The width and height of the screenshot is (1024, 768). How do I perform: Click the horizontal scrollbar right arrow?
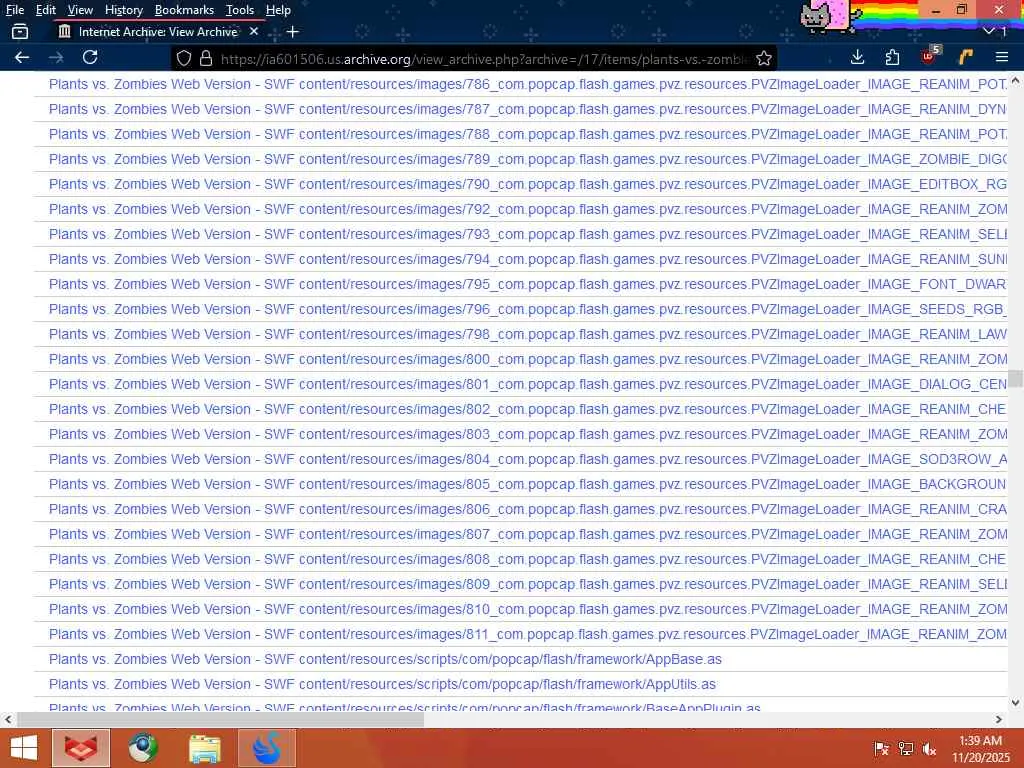click(x=999, y=720)
